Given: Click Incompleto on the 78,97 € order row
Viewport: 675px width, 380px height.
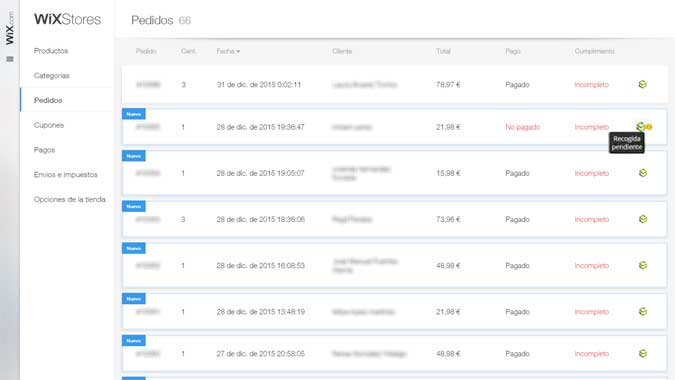Looking at the screenshot, I should click(x=591, y=85).
